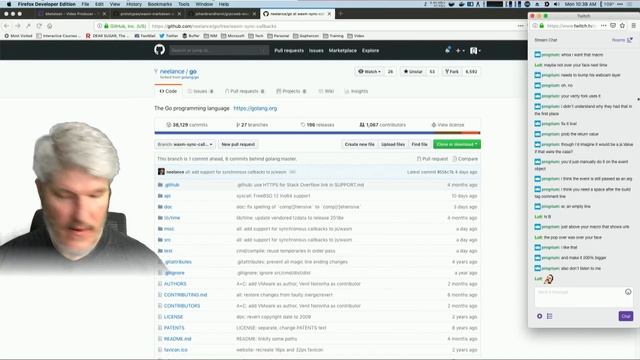The height and width of the screenshot is (360, 640).
Task: Open the favicon.ico file
Action: [x=176, y=350]
